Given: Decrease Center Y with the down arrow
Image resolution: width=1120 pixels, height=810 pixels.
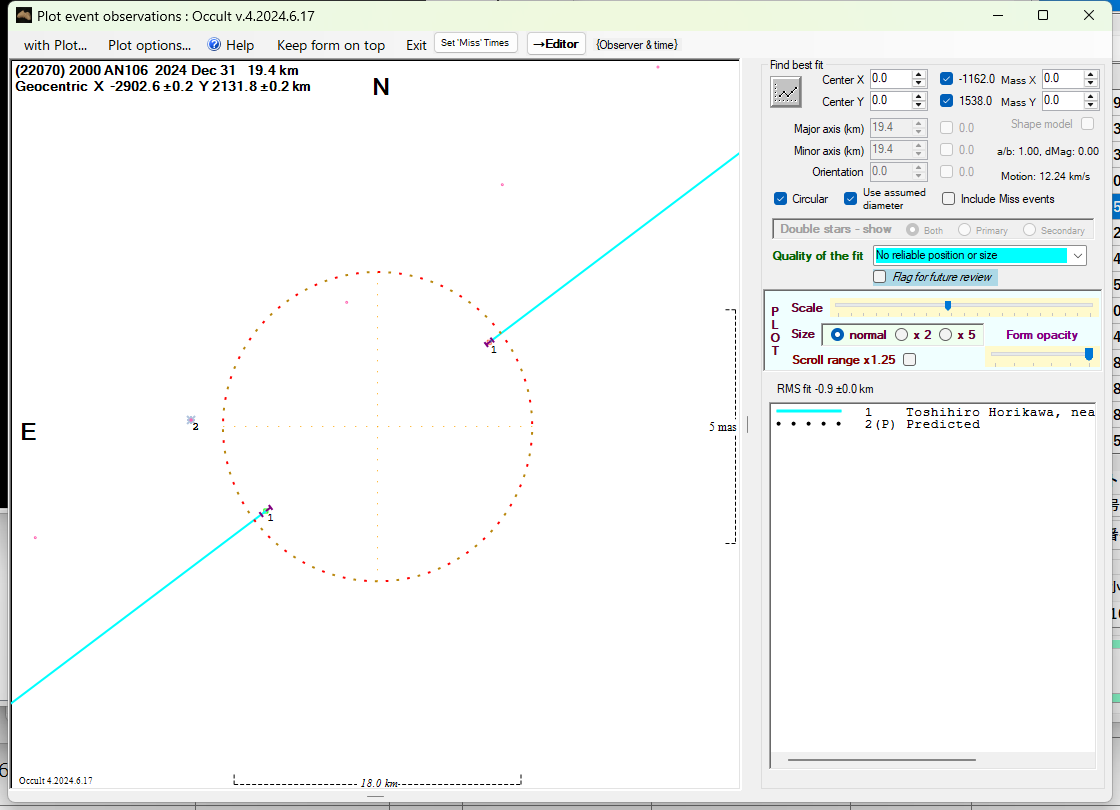Looking at the screenshot, I should pyautogui.click(x=918, y=105).
